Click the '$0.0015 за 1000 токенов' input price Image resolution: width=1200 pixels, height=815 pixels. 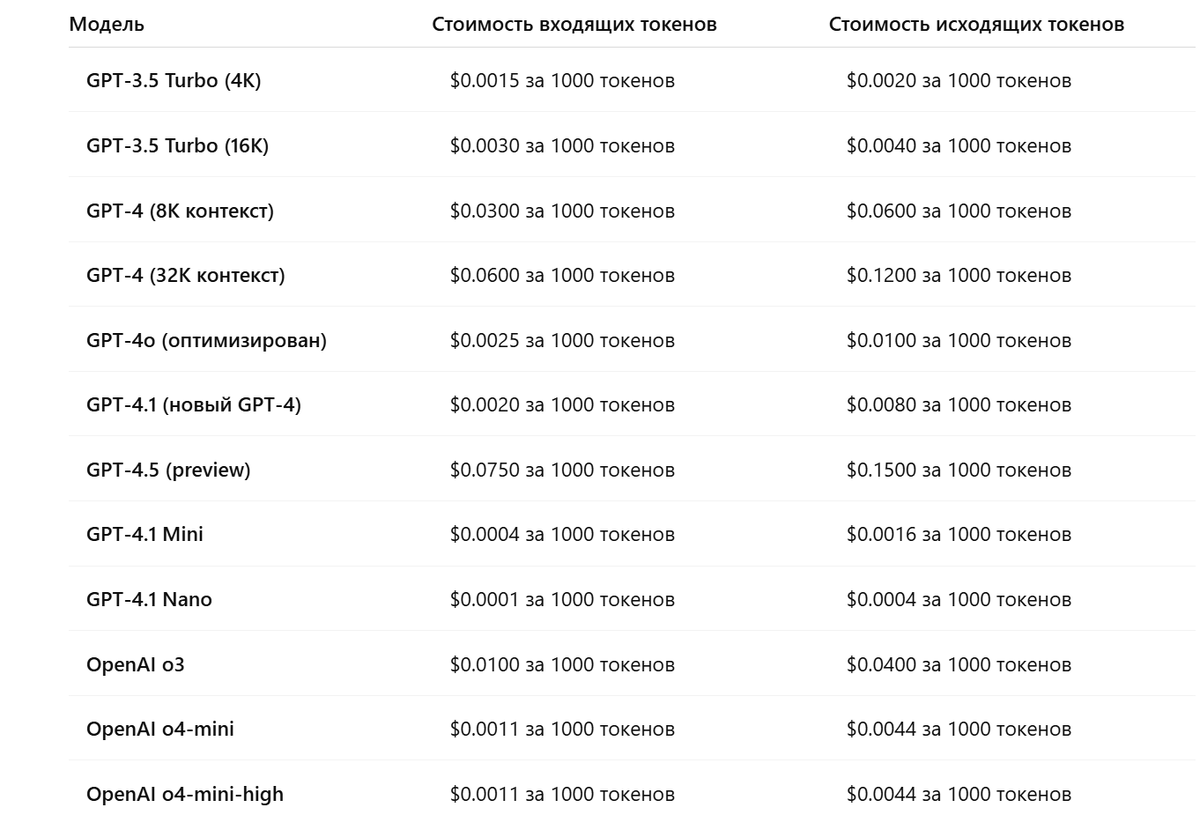click(x=562, y=81)
